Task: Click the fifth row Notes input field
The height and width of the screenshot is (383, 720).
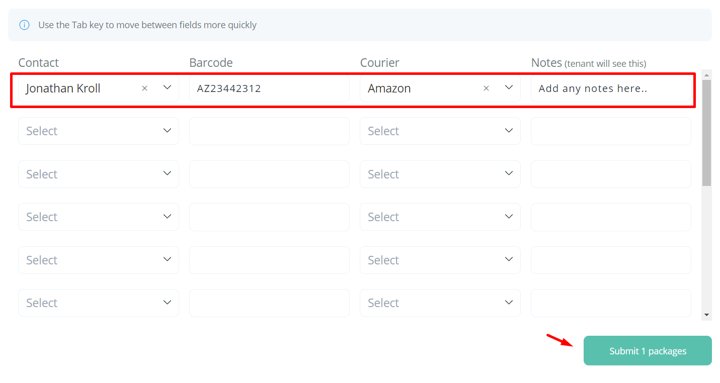Action: 611,260
